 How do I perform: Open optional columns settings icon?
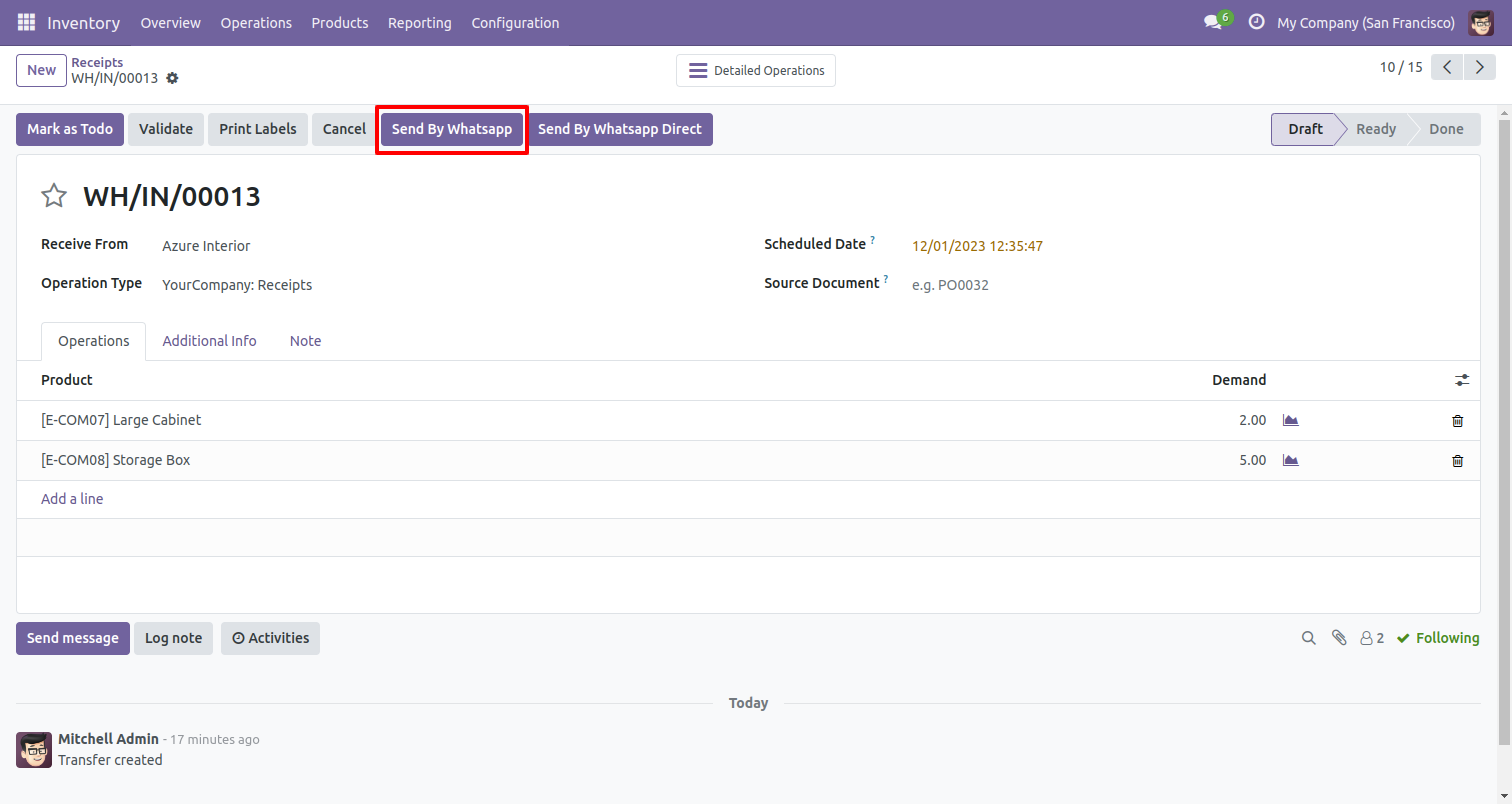[x=1462, y=380]
